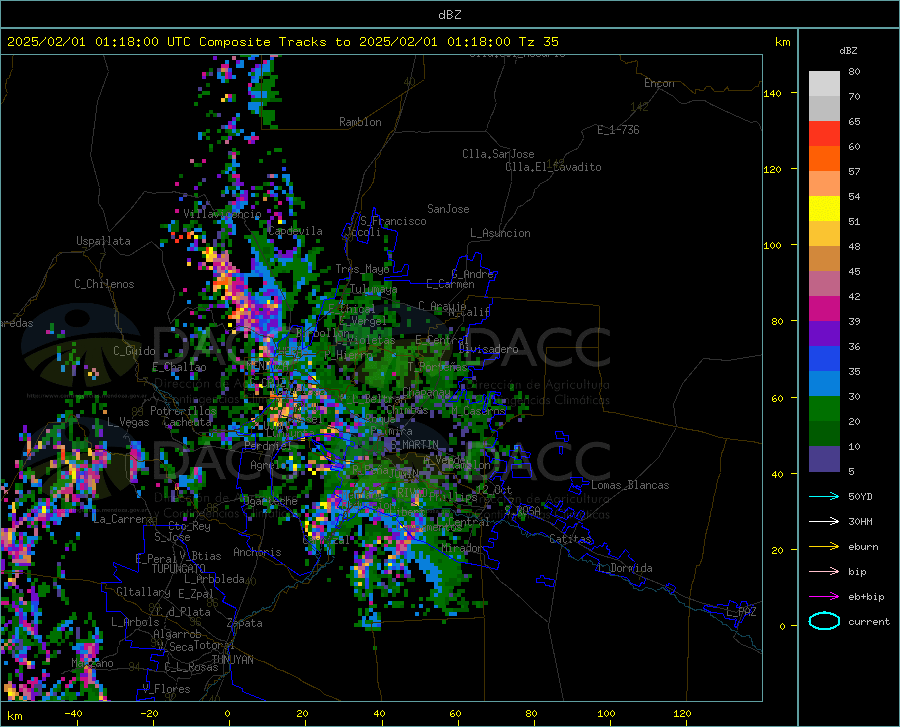Viewport: 900px width, 727px height.
Task: Click the Algarrob place label
Action: pyautogui.click(x=177, y=634)
